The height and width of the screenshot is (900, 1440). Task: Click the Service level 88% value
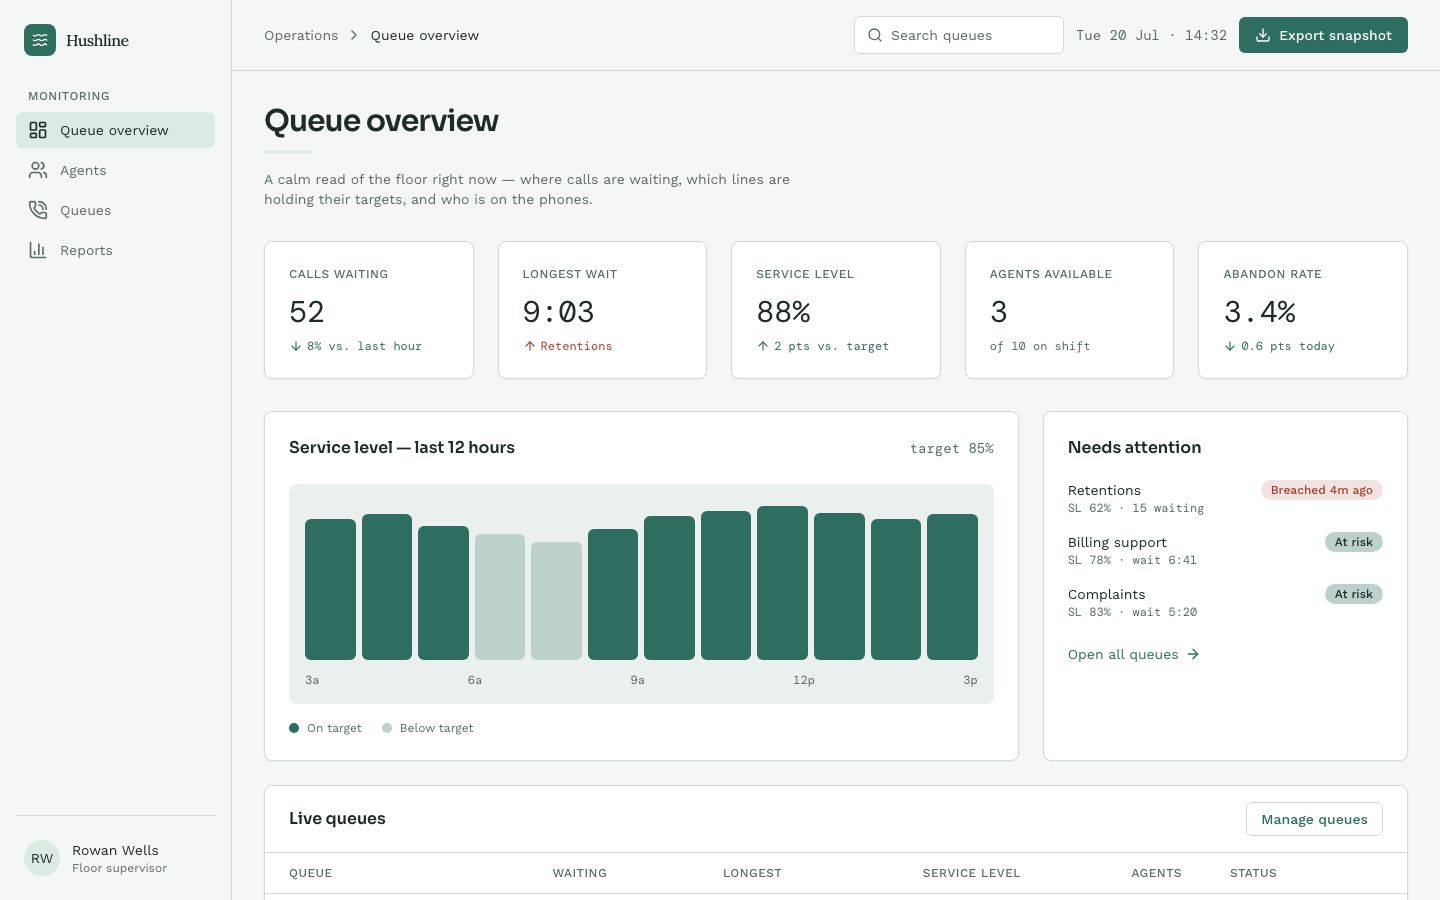click(783, 312)
